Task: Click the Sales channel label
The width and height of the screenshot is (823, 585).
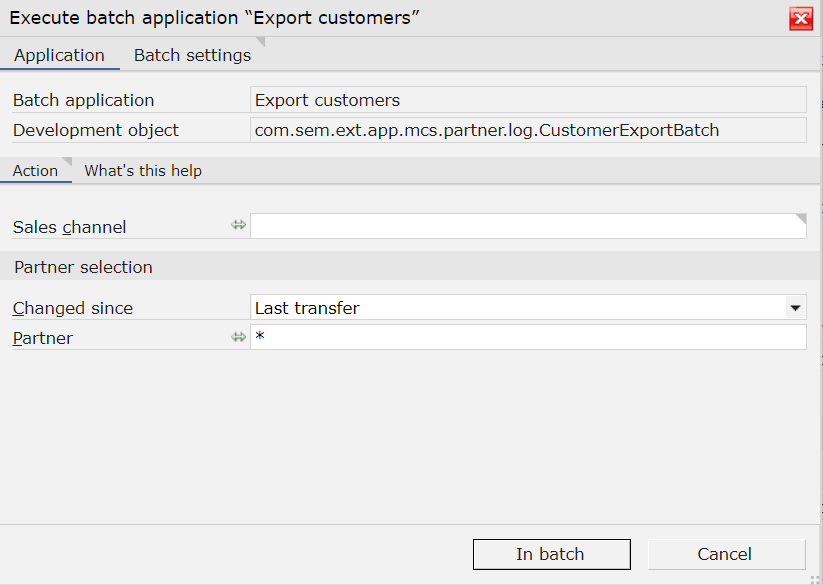Action: 69,227
